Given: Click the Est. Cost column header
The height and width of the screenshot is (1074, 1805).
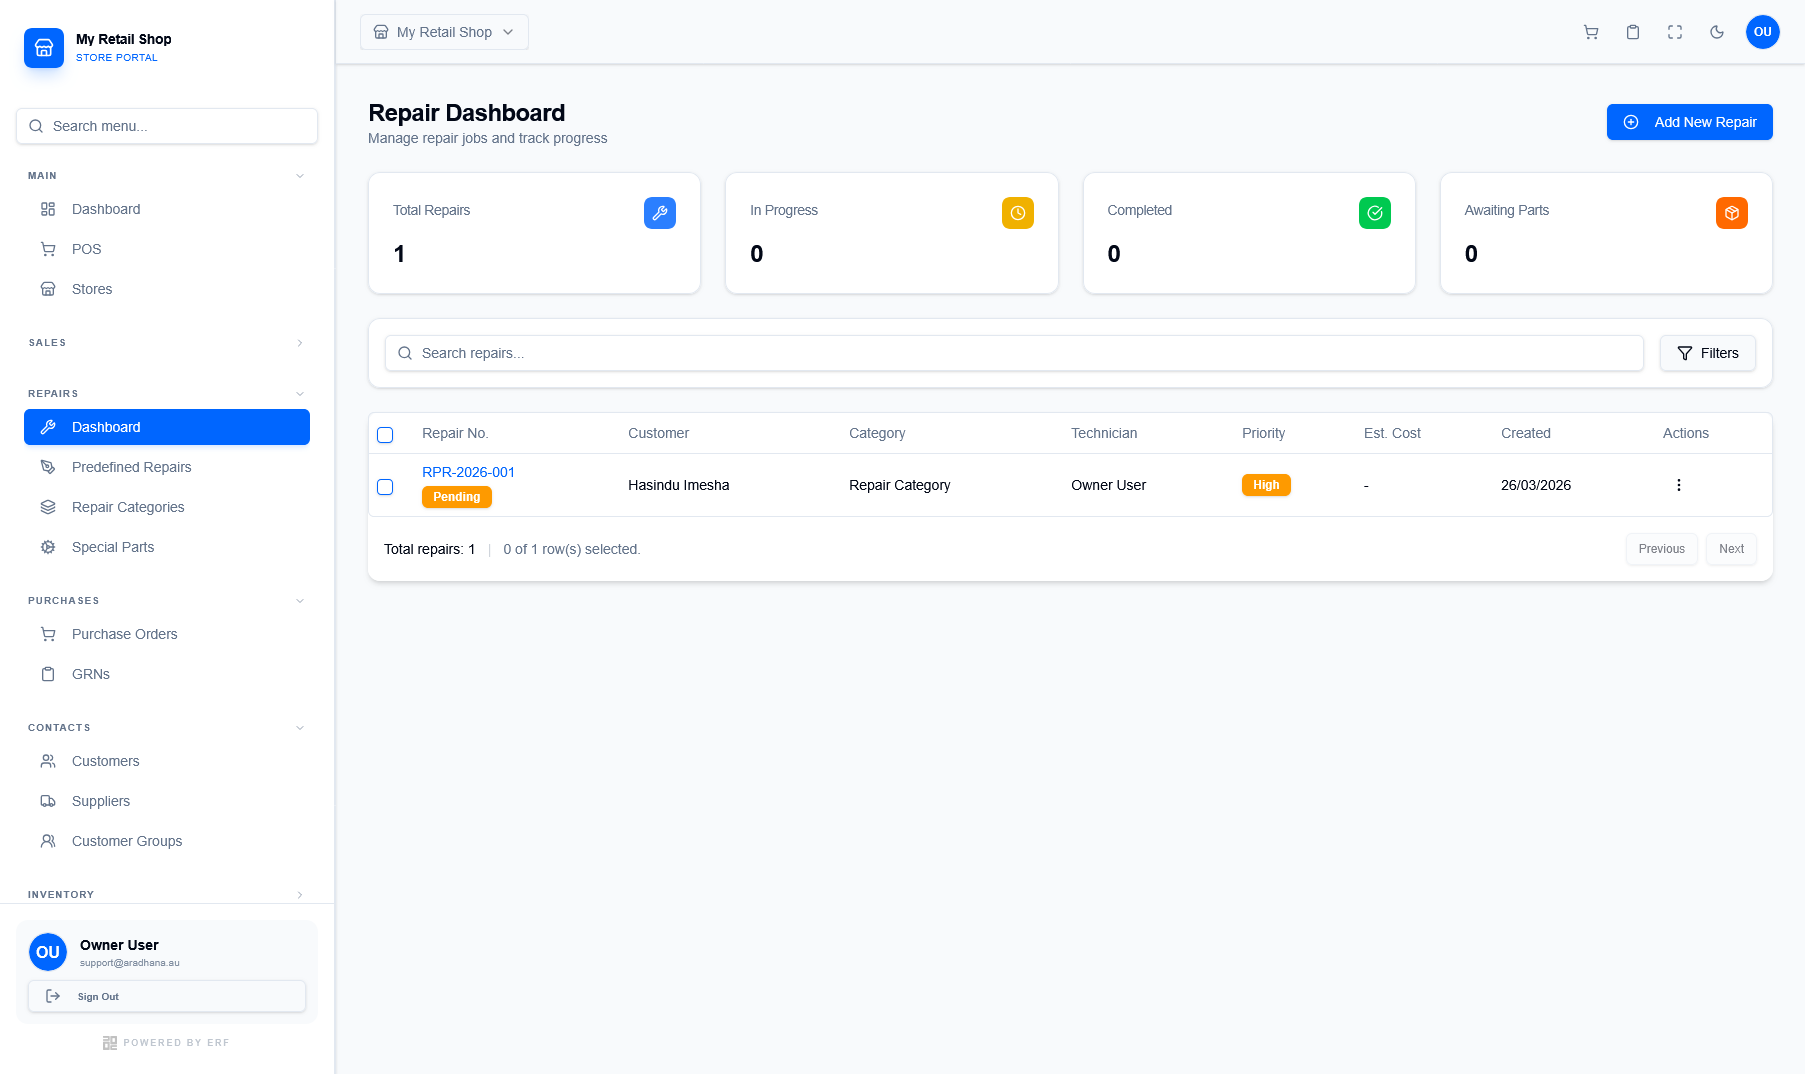Looking at the screenshot, I should point(1392,433).
